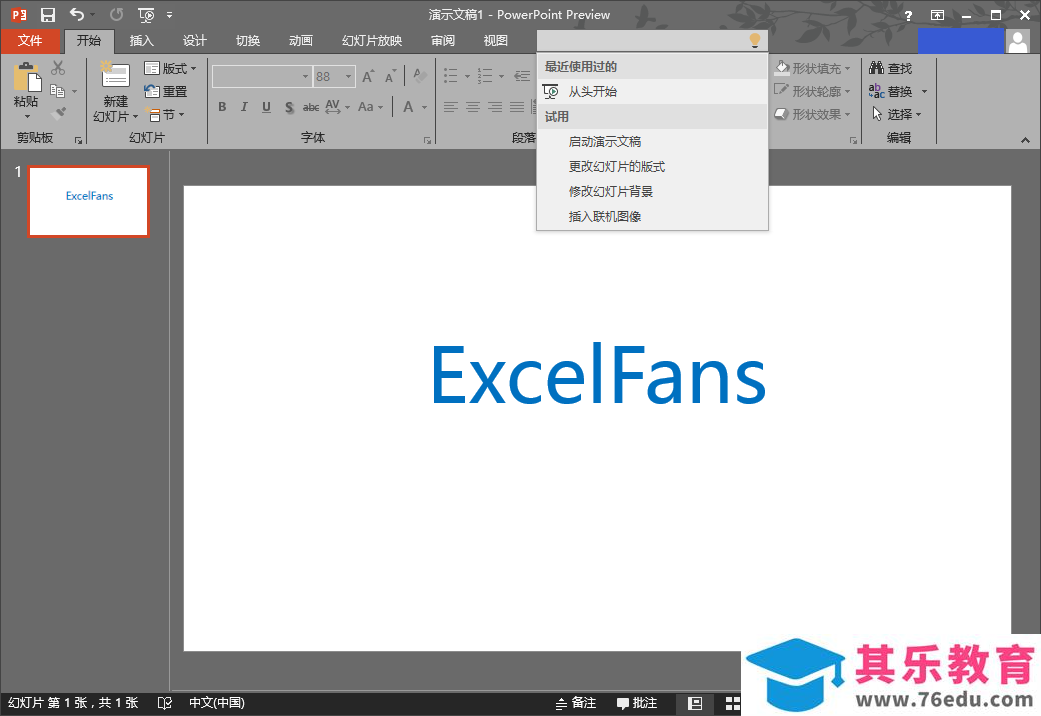Cut selection with the scissors icon
1041x716 pixels.
pos(58,68)
